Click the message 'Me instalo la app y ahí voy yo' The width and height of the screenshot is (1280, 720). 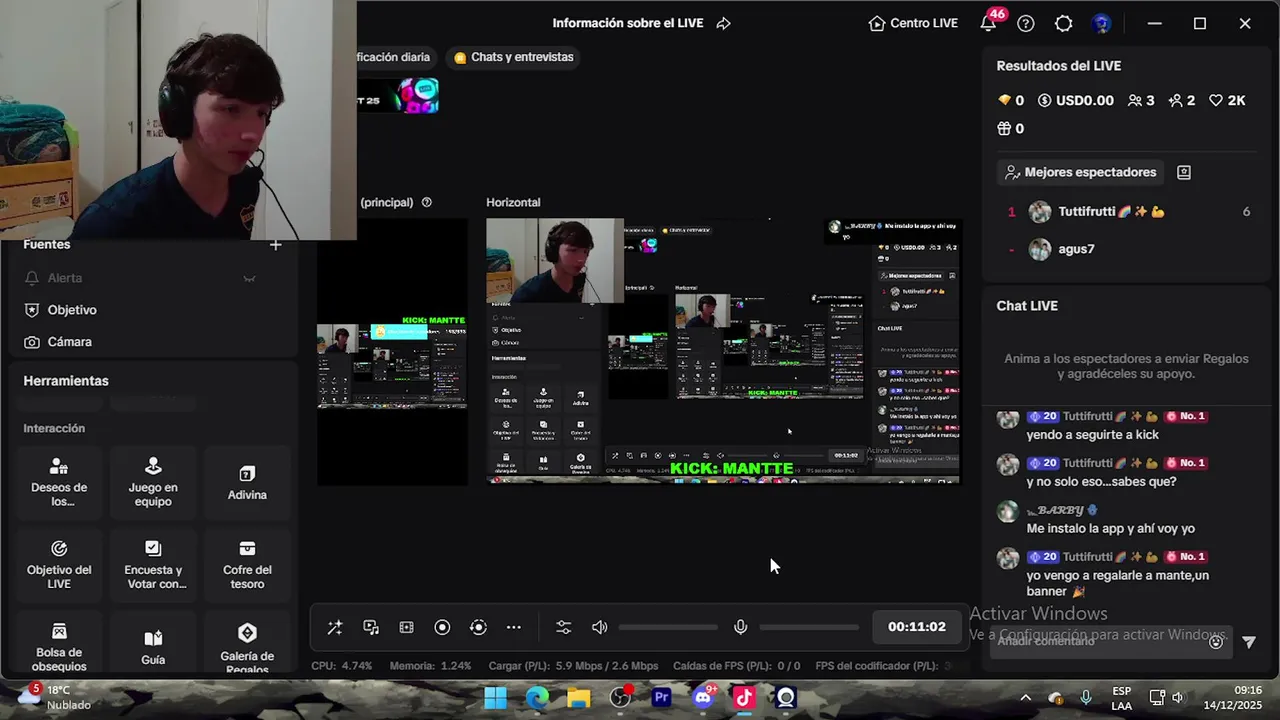(x=1110, y=528)
